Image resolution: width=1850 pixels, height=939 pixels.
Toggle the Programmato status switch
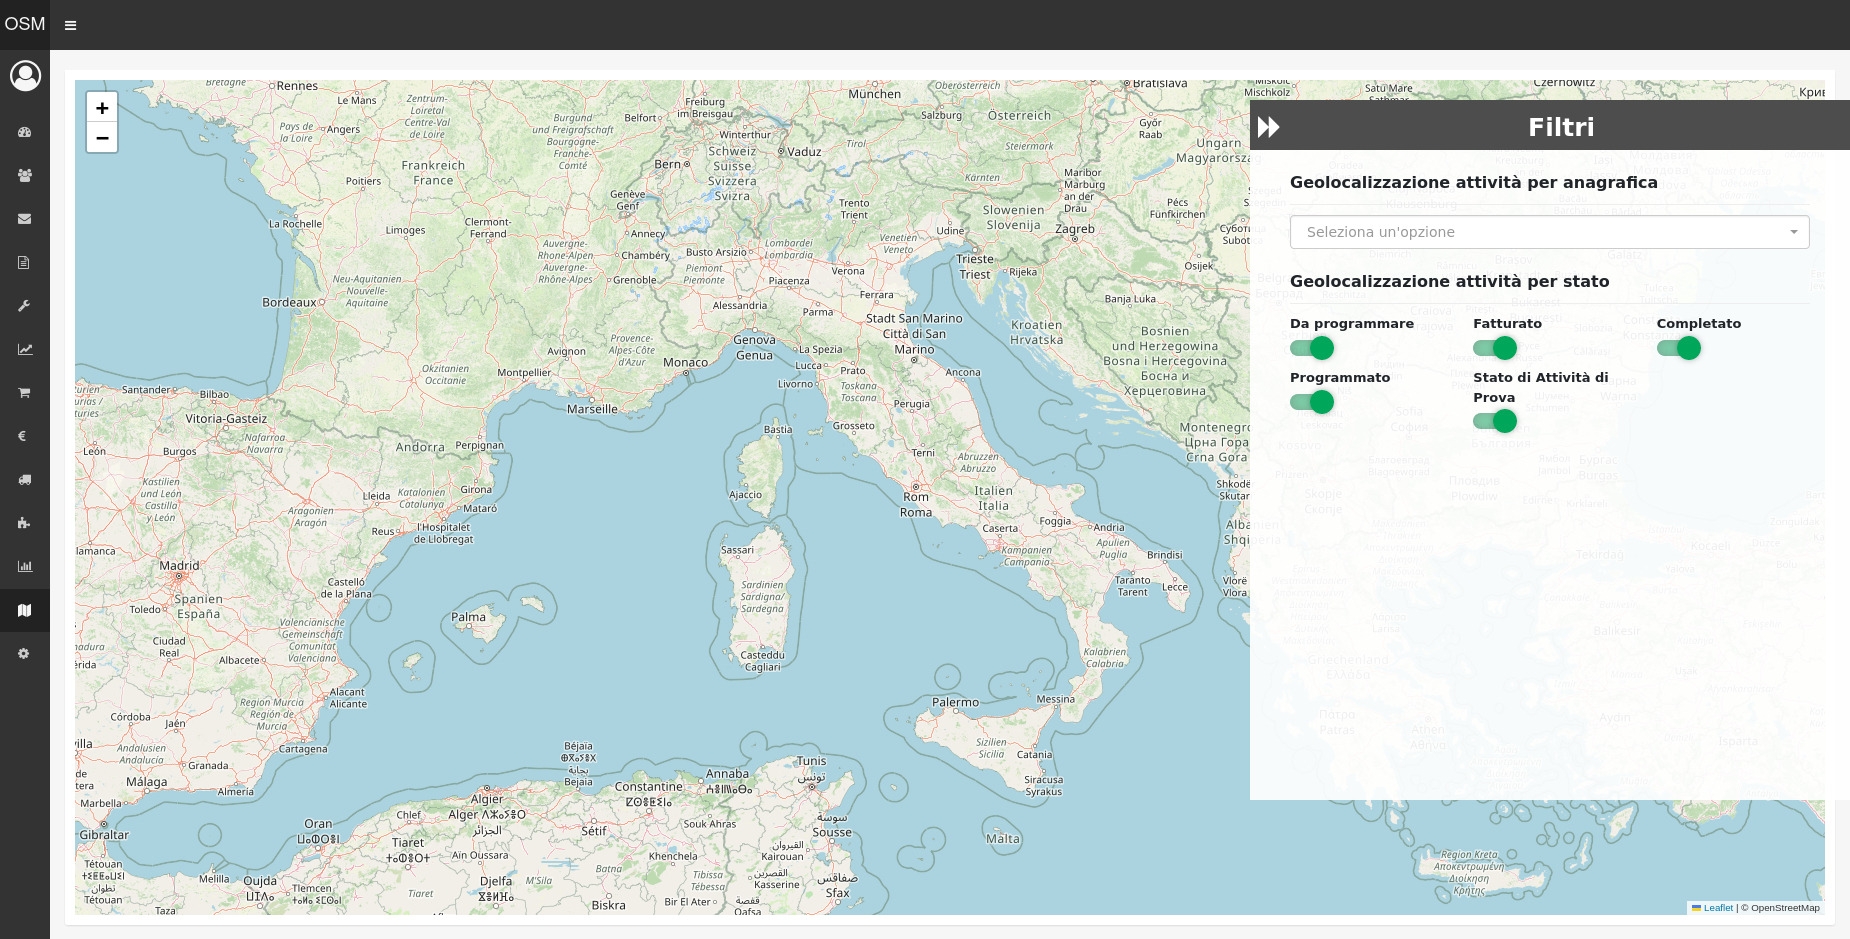pos(1311,402)
